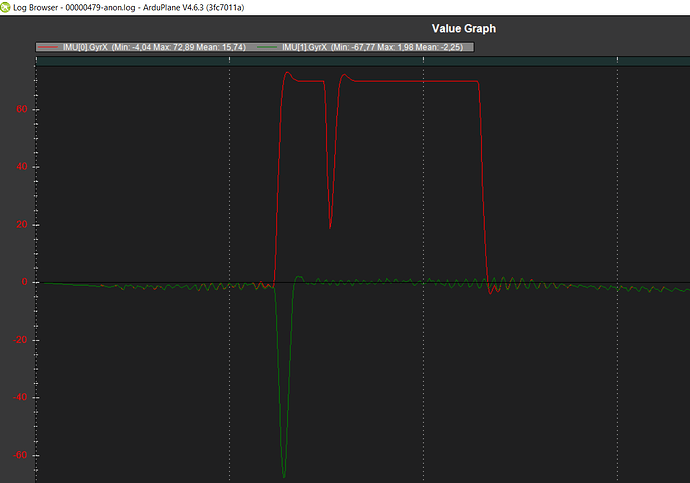
Task: Click the Log Browser app icon in title bar
Action: pos(5,7)
